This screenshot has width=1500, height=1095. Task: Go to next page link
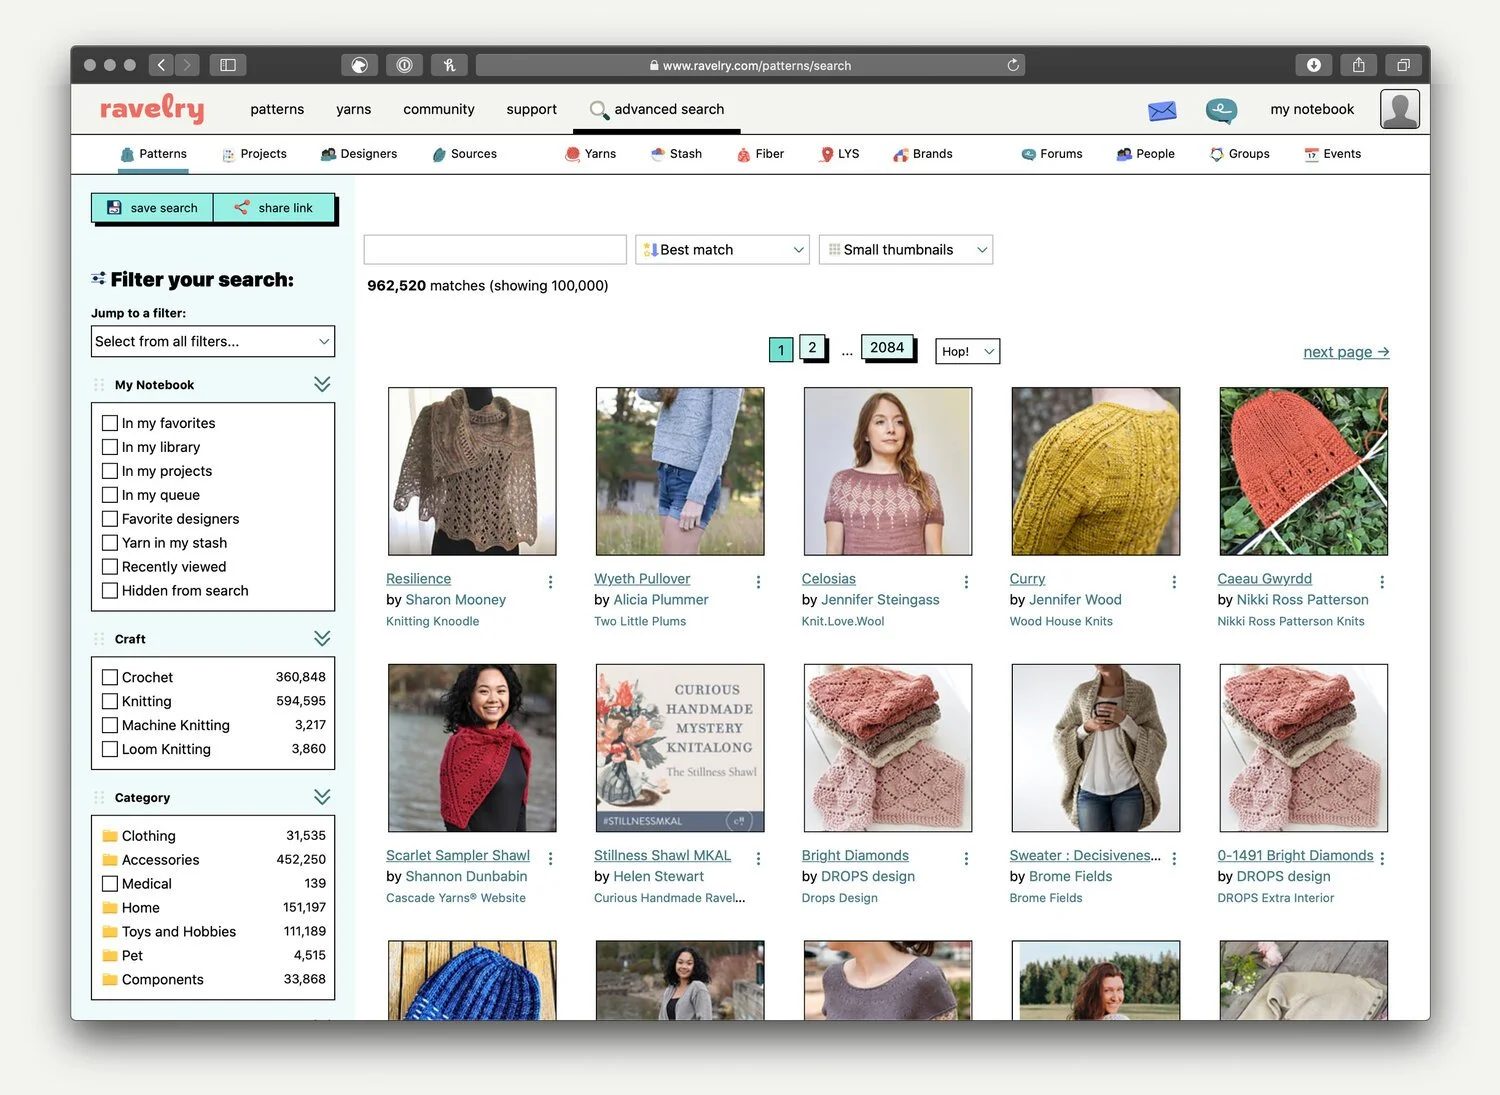1346,352
